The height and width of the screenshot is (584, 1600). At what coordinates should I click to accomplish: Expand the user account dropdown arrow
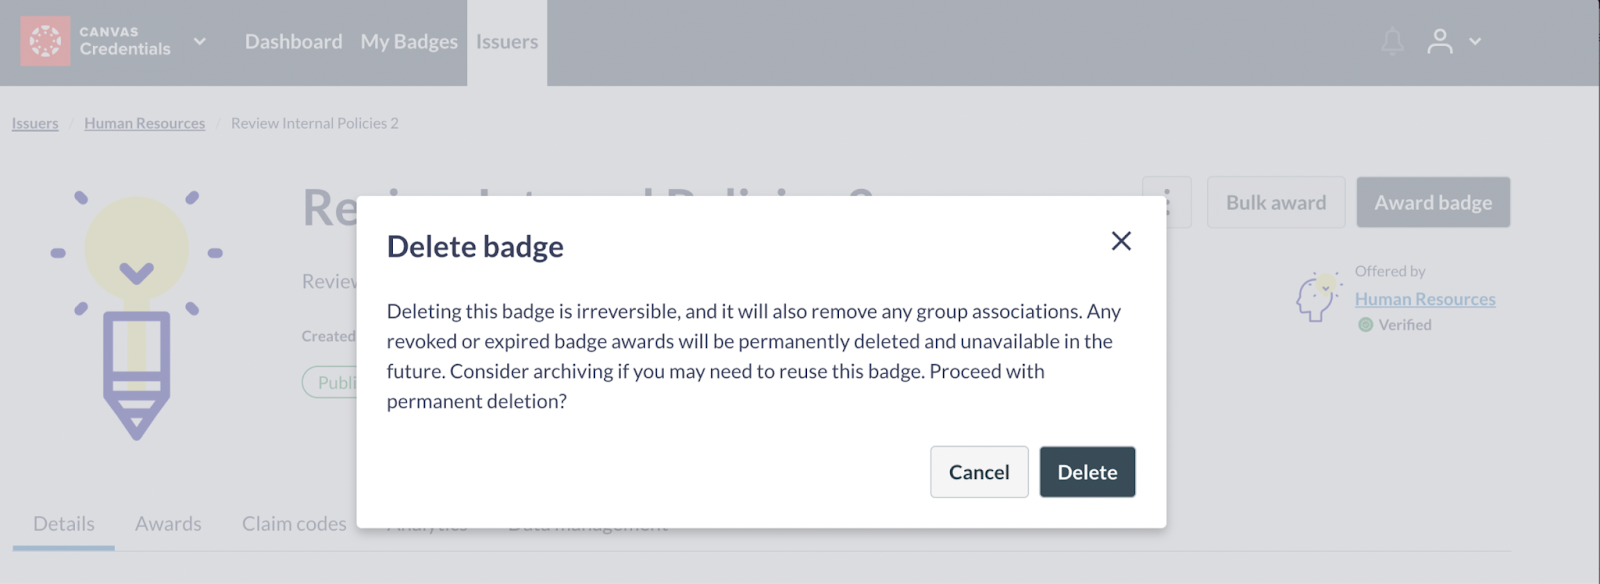1475,42
